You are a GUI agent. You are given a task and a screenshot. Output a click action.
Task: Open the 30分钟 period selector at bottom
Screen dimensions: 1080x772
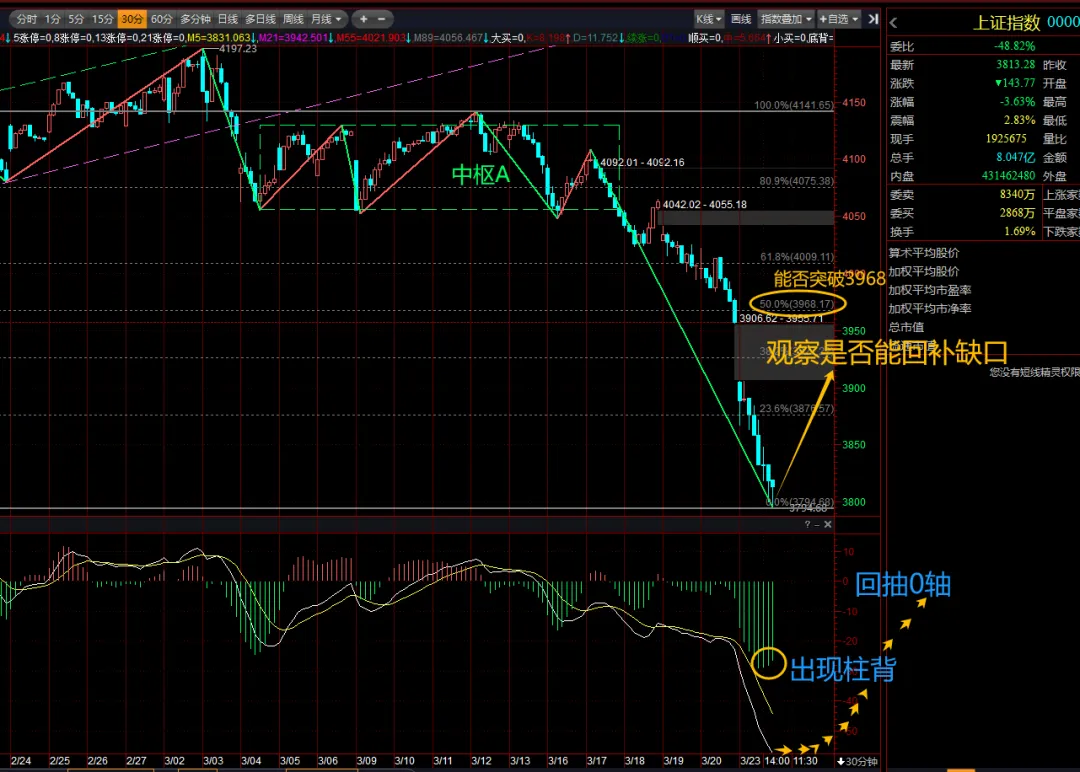point(858,761)
